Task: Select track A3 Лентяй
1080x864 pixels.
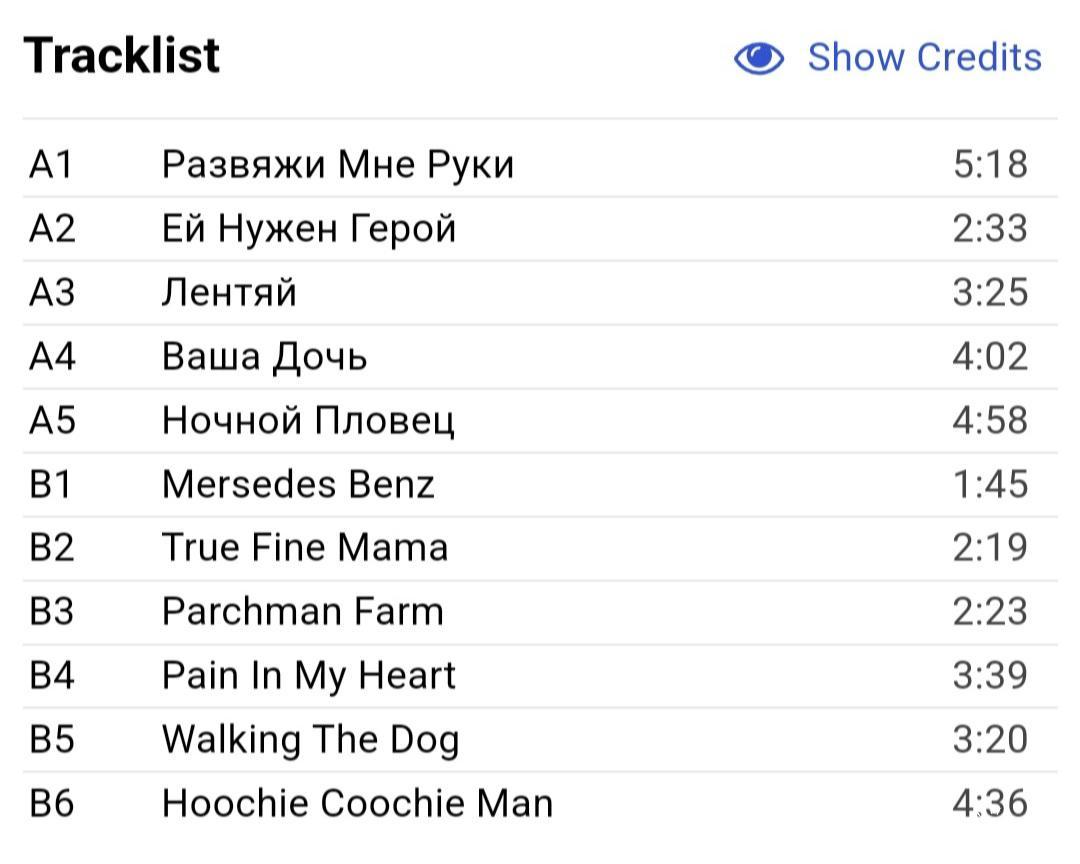Action: (x=540, y=293)
